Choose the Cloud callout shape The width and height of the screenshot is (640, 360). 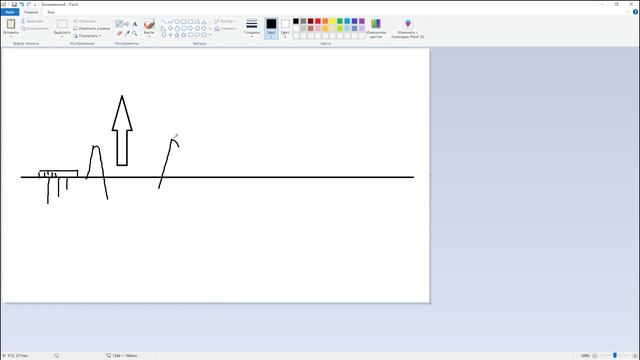(204, 35)
